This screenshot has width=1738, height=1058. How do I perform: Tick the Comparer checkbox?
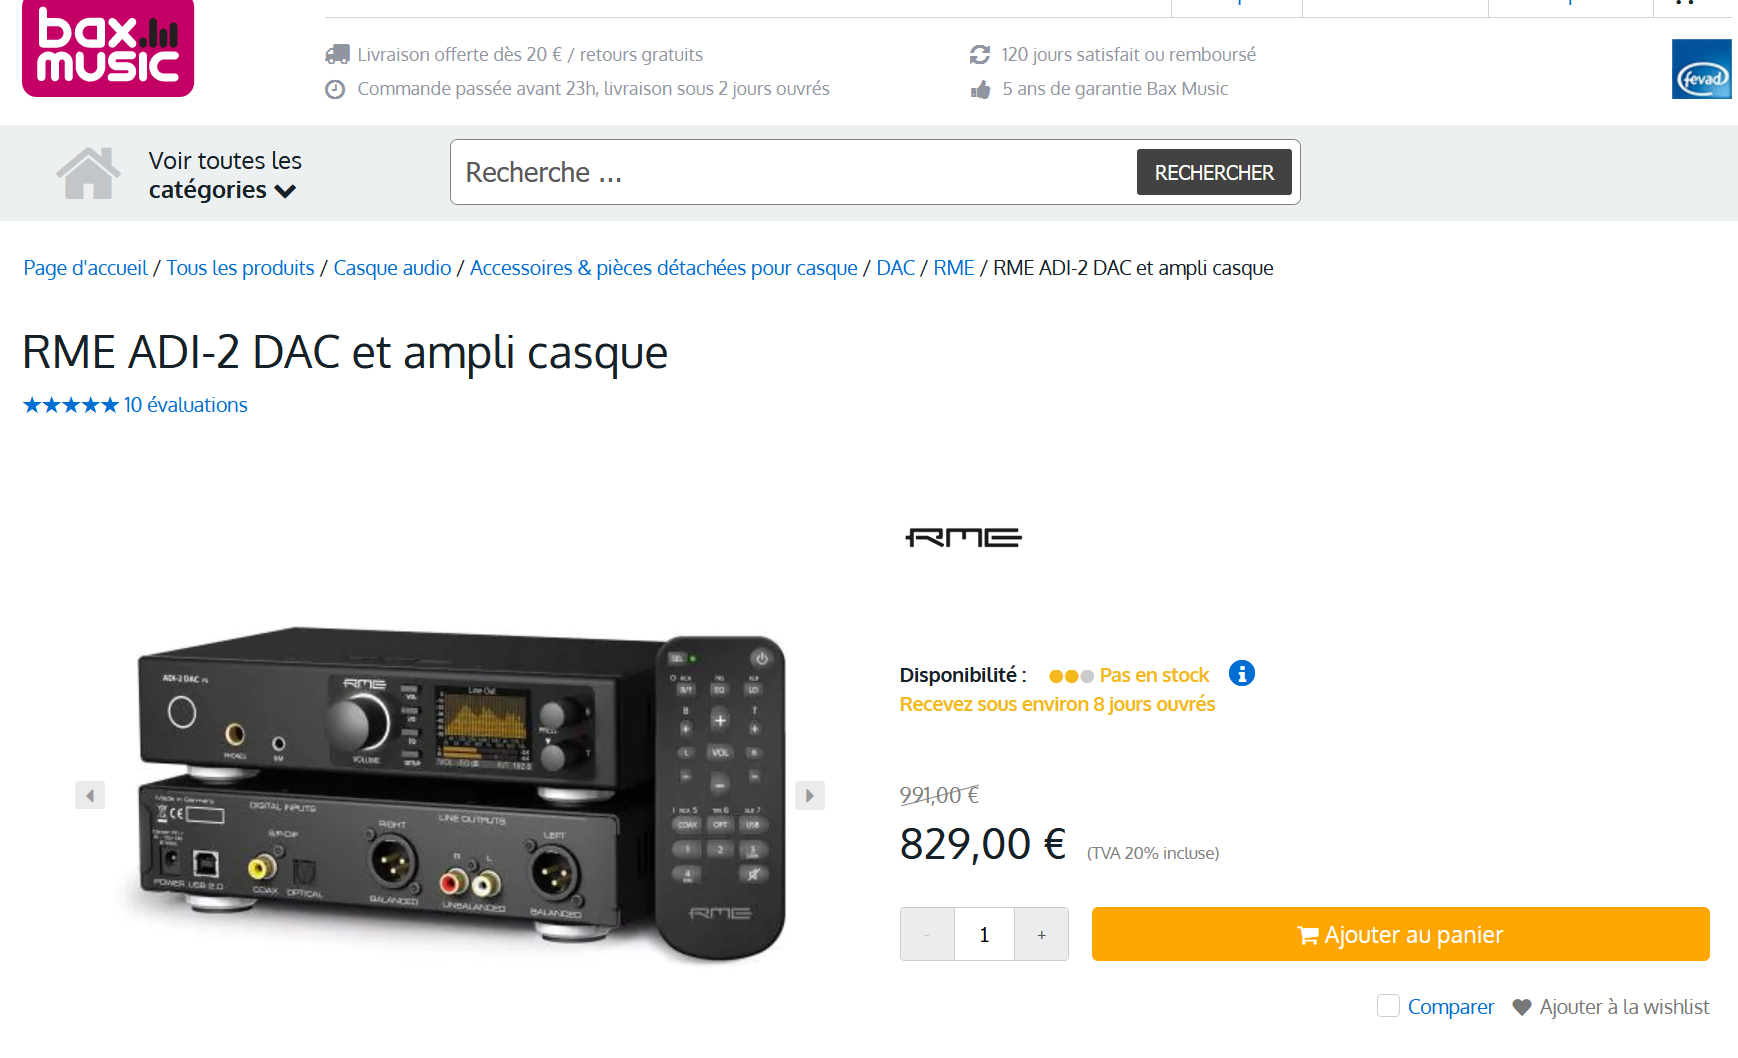(x=1388, y=1005)
